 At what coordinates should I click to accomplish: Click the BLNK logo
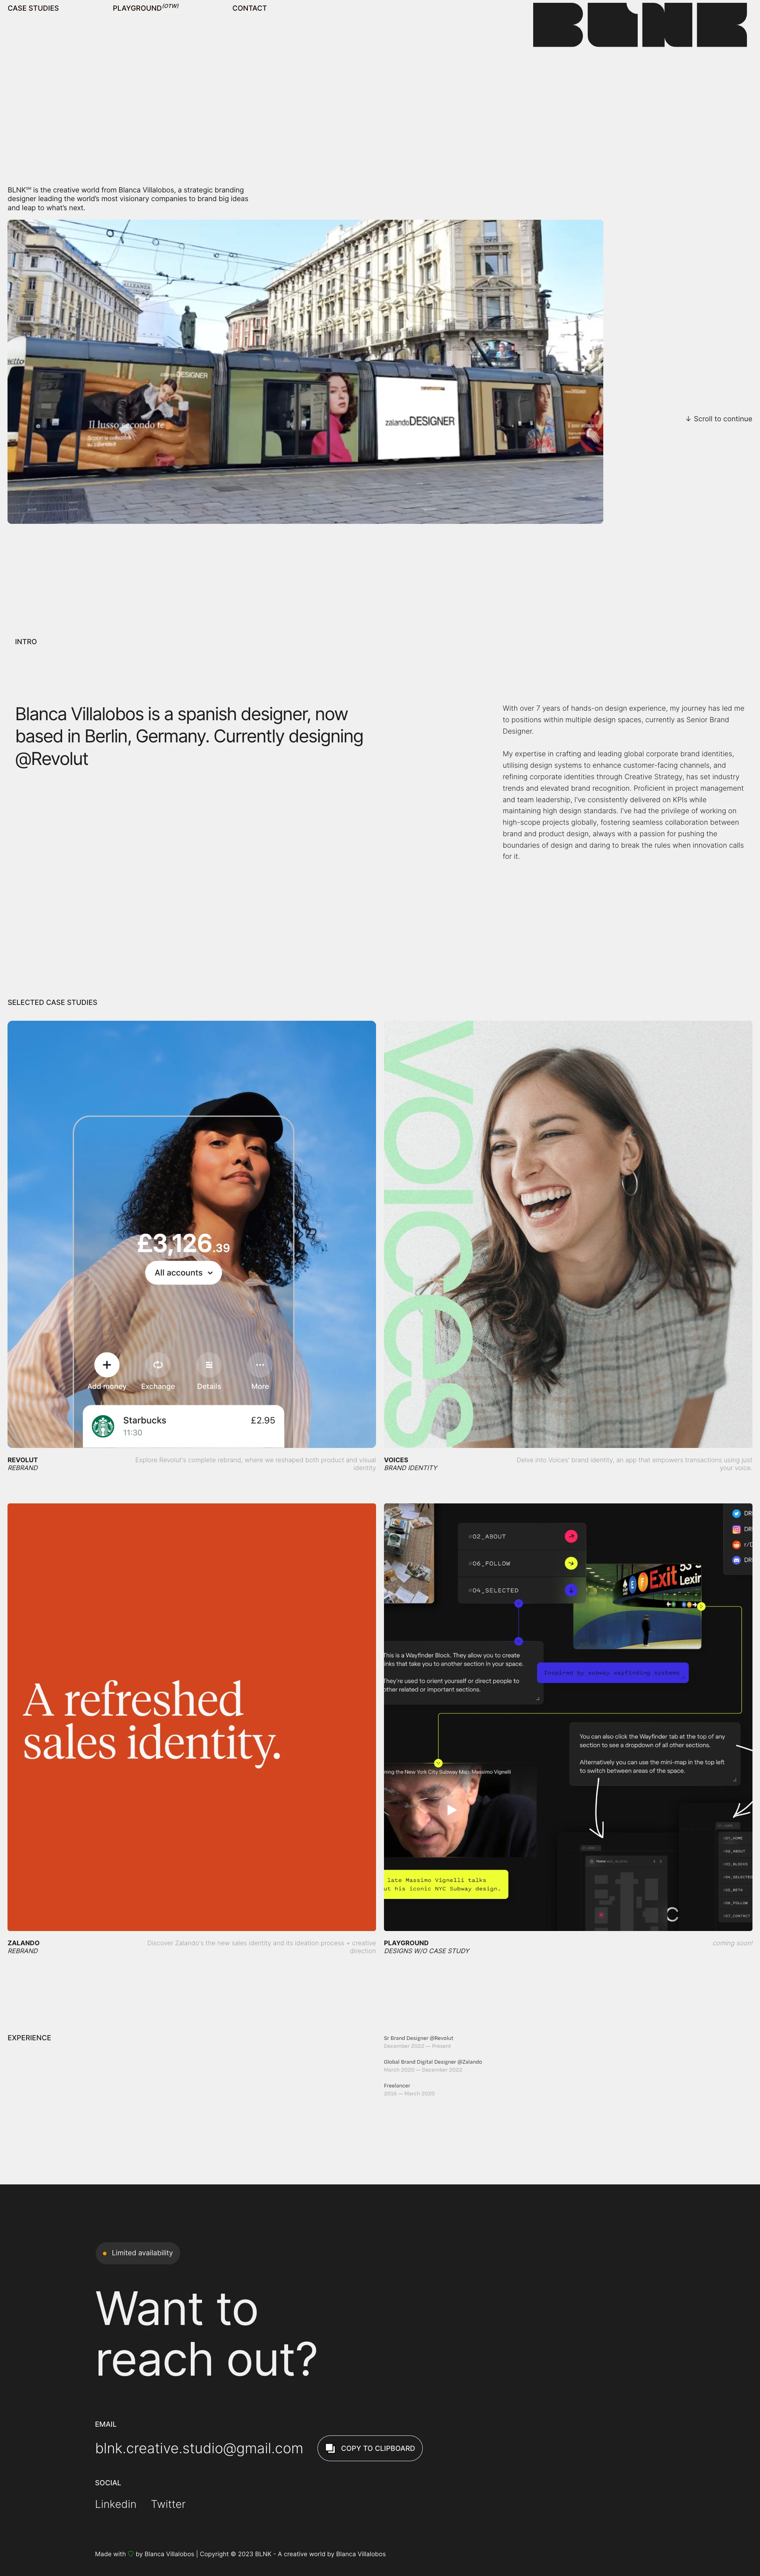click(x=640, y=25)
